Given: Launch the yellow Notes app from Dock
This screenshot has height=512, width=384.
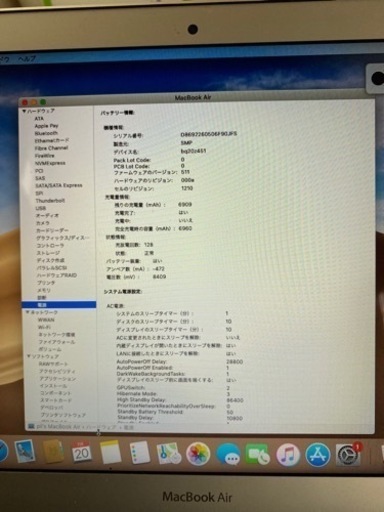Looking at the screenshot, I should (110, 452).
